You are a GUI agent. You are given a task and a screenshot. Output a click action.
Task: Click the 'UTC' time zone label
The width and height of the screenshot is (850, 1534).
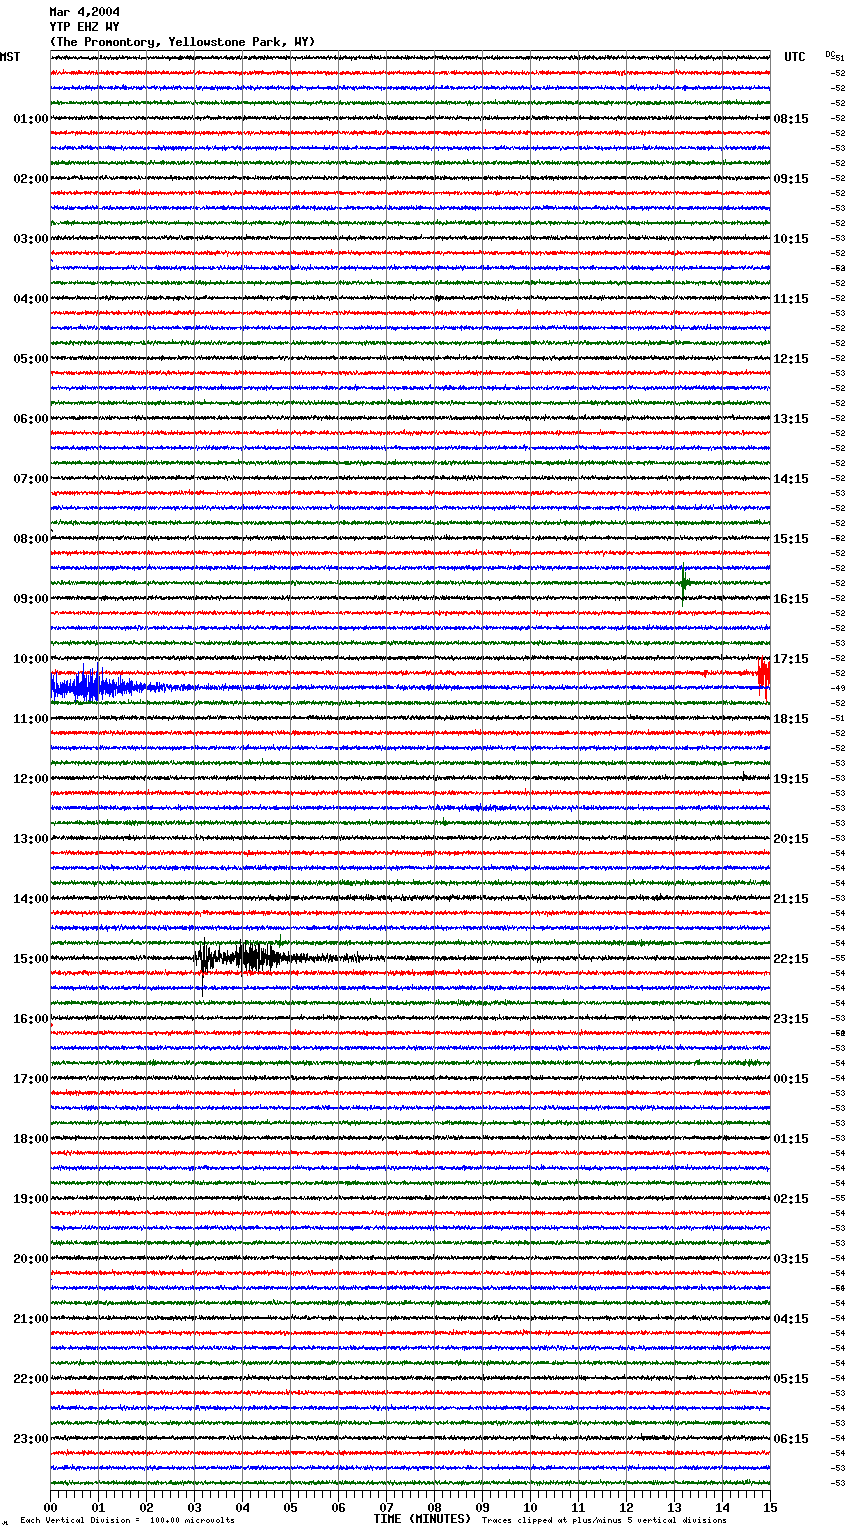tap(795, 57)
